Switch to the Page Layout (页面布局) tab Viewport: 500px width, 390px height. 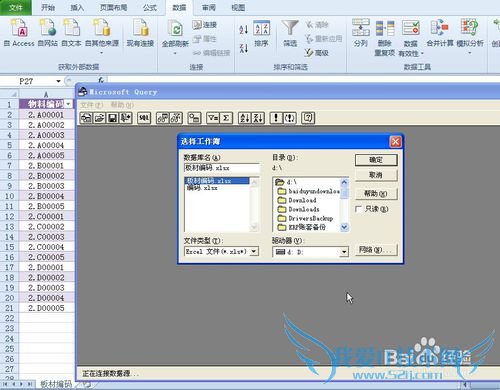113,7
